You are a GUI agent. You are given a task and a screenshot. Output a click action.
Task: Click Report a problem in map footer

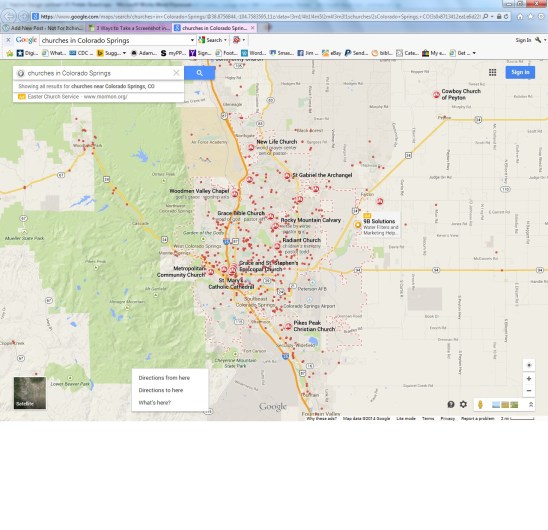(x=477, y=418)
